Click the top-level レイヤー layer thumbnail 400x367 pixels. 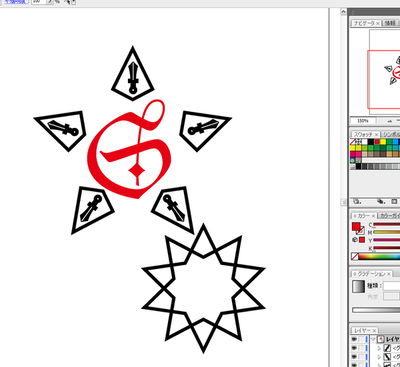coord(381,339)
